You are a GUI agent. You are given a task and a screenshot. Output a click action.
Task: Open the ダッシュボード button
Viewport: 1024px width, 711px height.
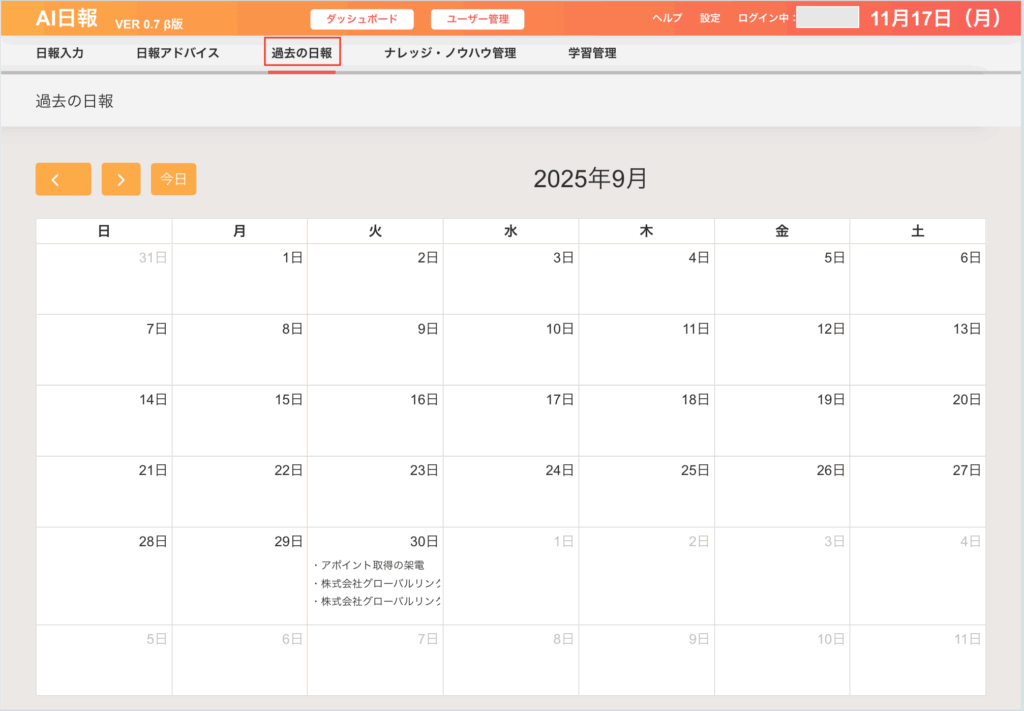tap(362, 19)
